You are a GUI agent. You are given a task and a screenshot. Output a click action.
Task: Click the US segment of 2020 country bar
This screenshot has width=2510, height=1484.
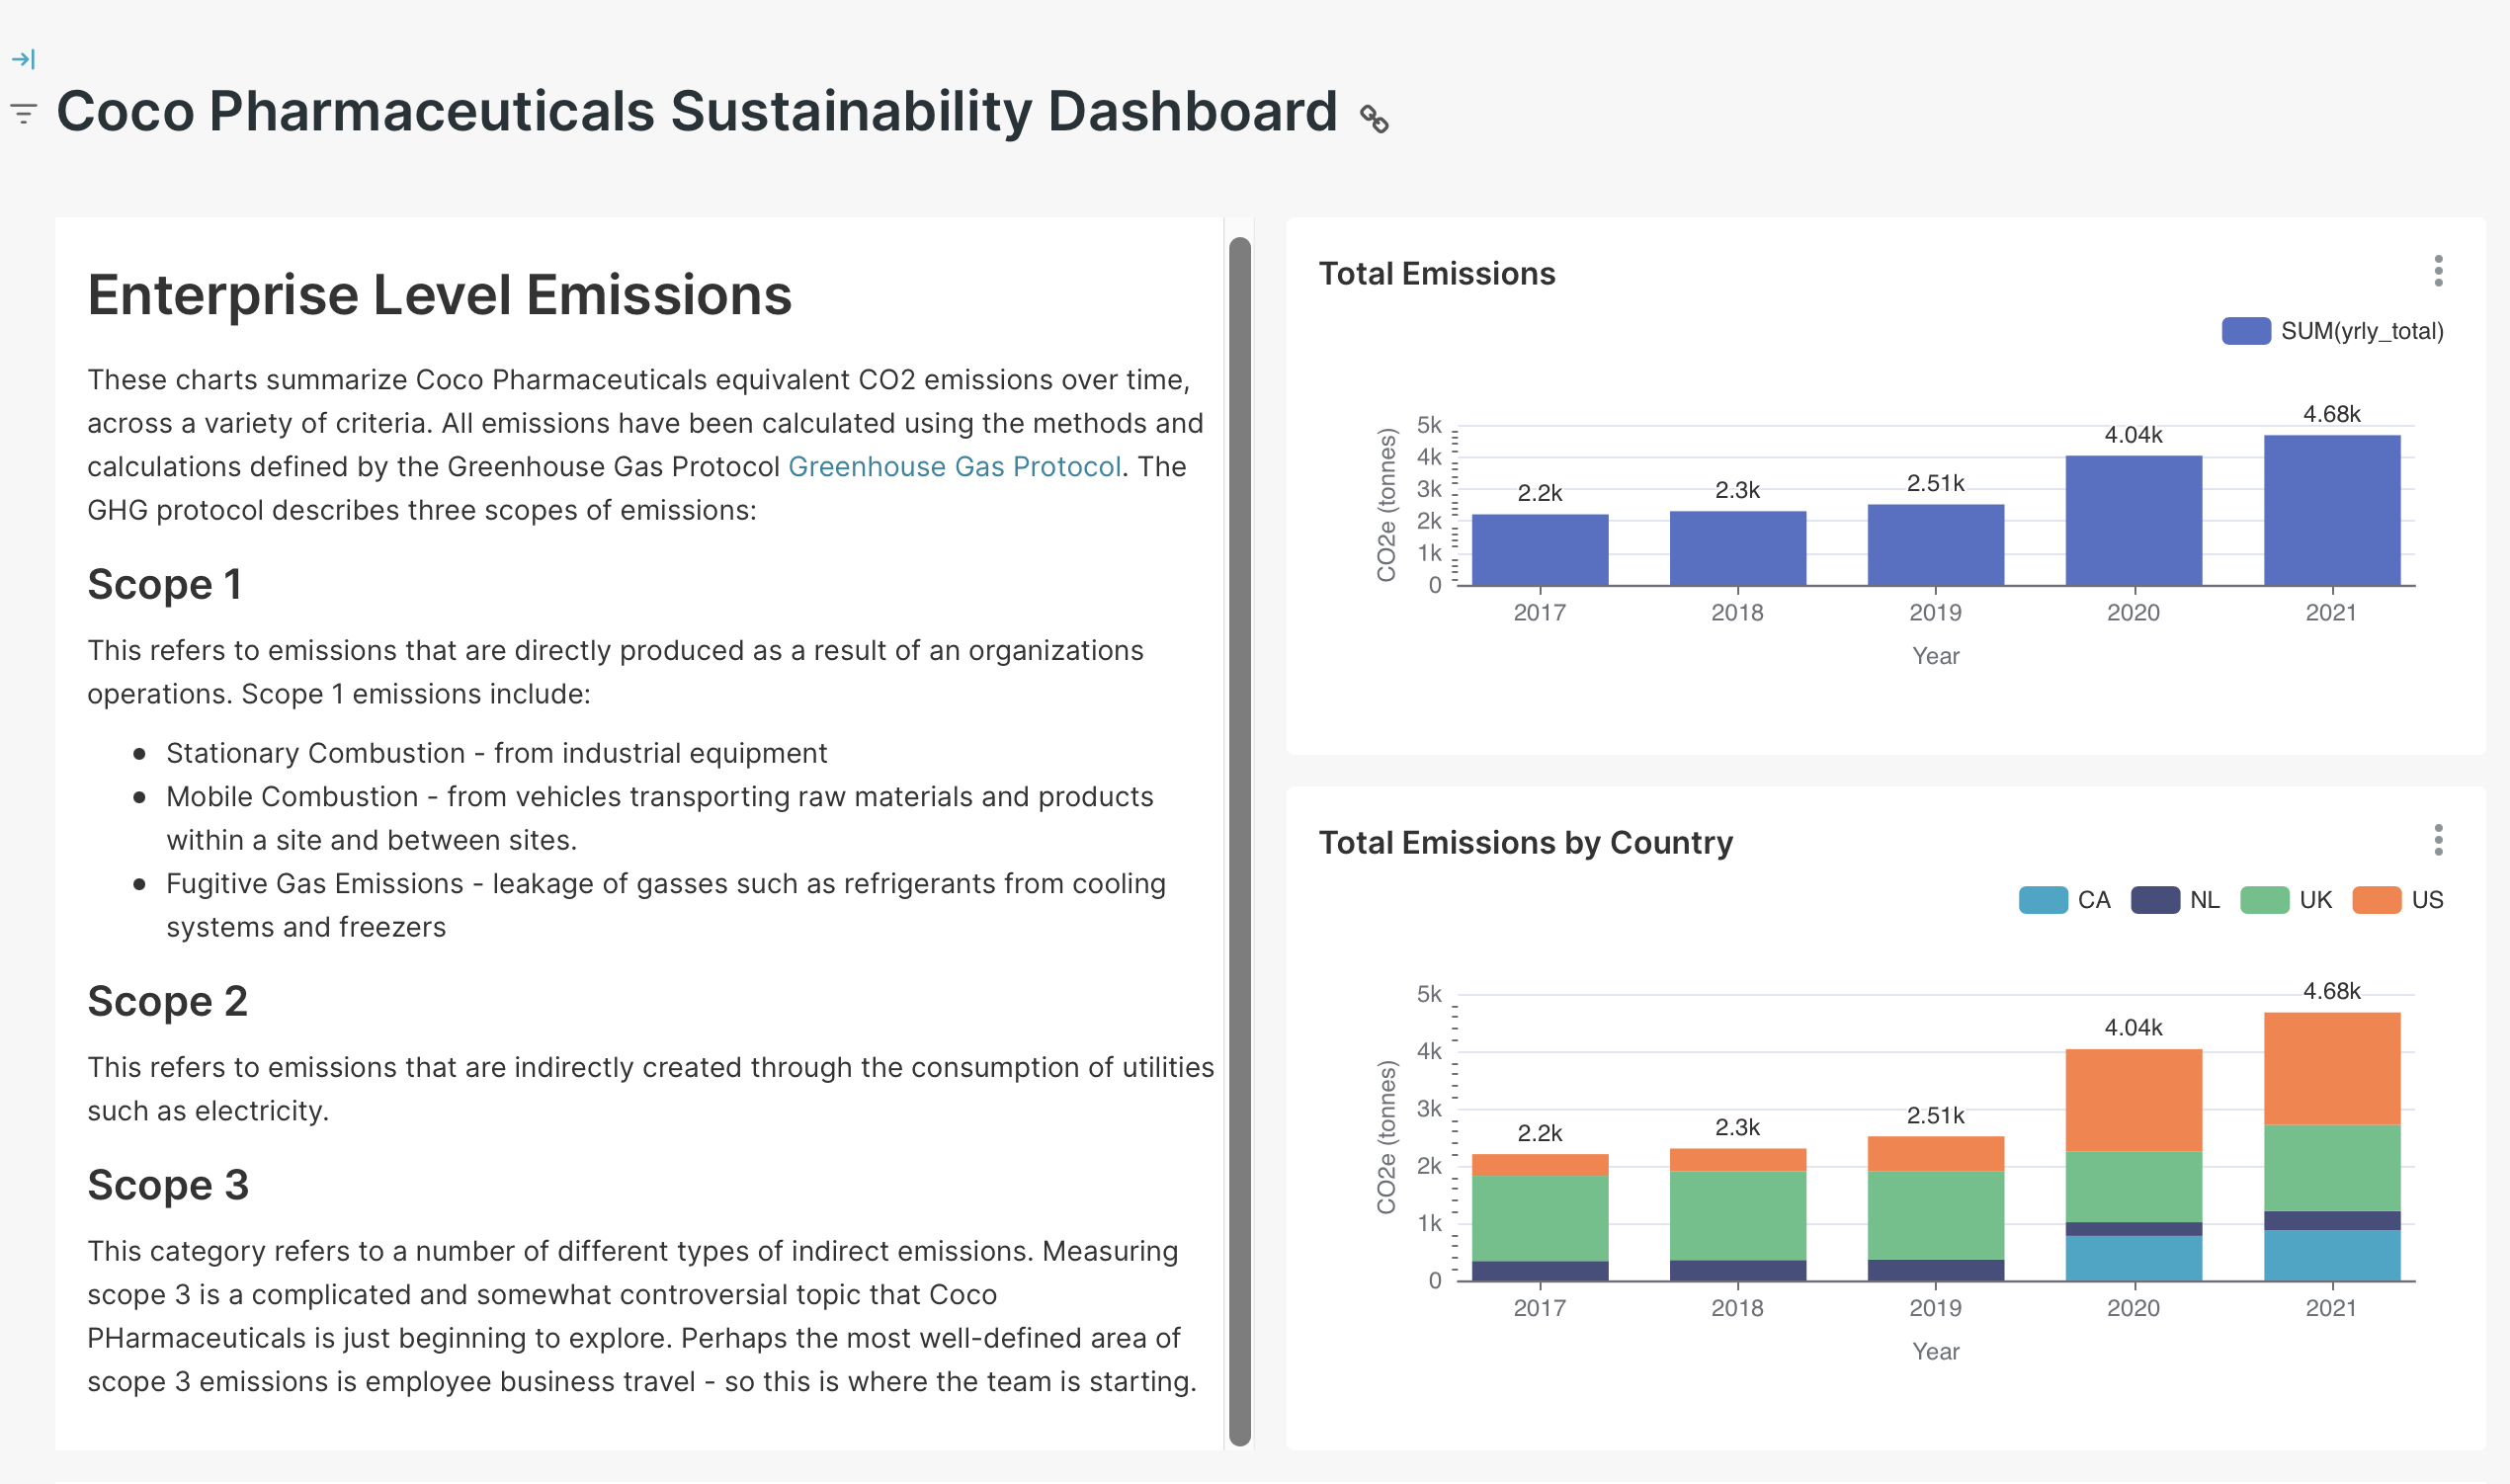(2134, 1100)
